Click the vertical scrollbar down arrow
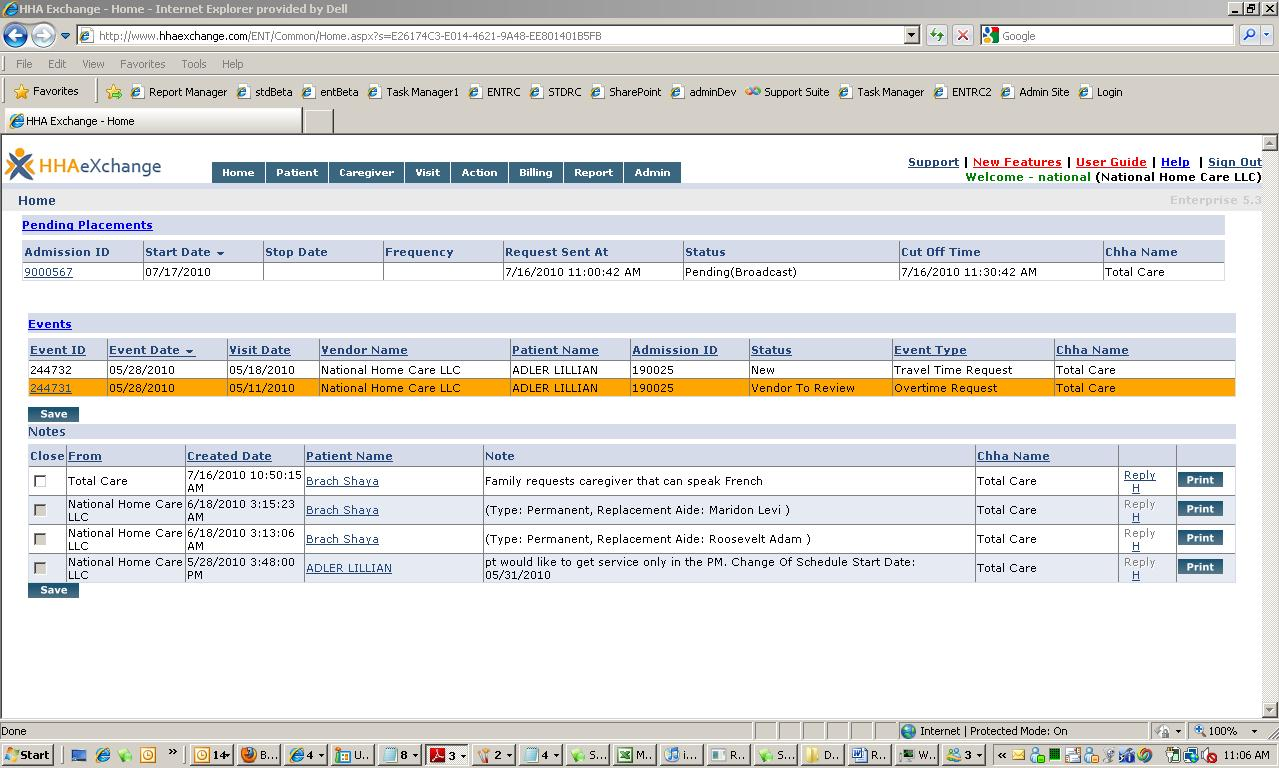Viewport: 1279px width, 768px height. point(1270,709)
